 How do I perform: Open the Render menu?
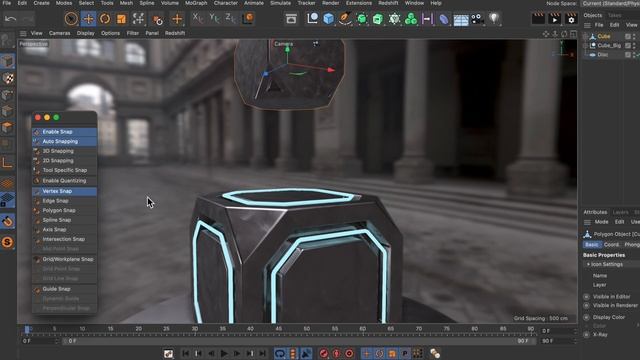coord(330,3)
